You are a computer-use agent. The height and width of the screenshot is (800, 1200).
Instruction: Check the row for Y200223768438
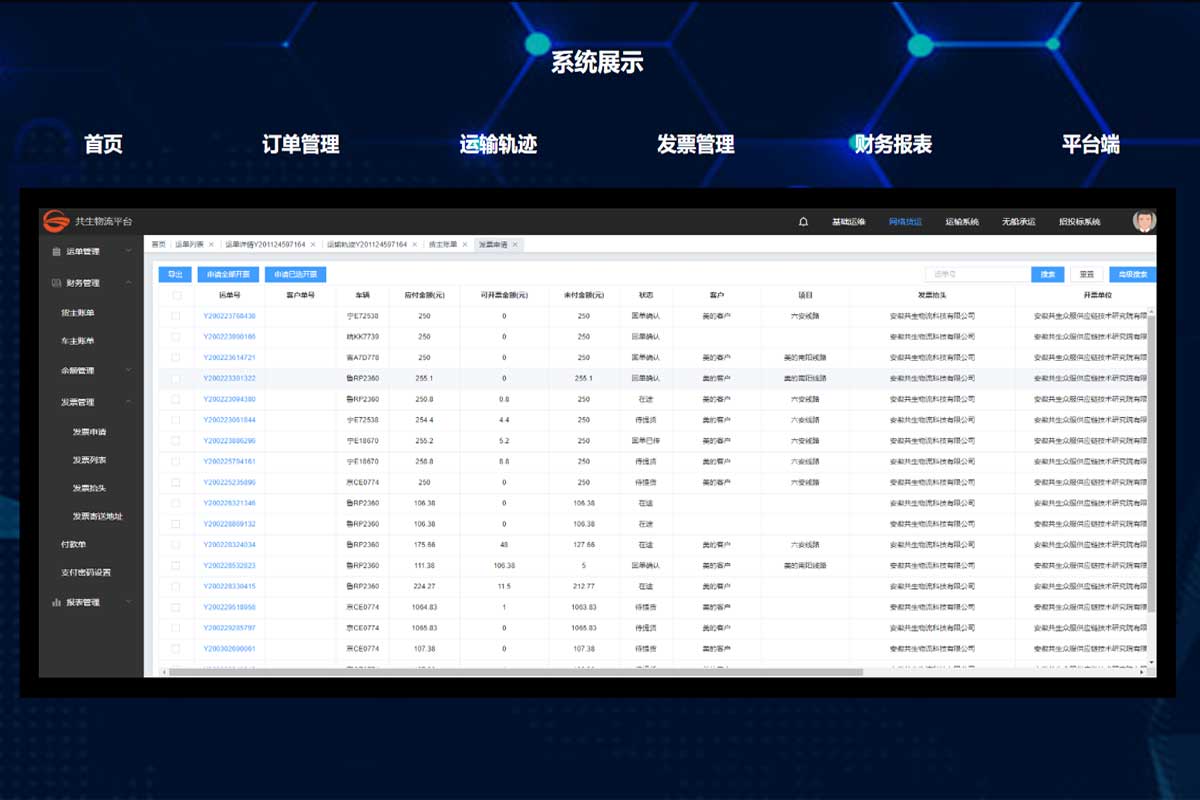pyautogui.click(x=176, y=316)
